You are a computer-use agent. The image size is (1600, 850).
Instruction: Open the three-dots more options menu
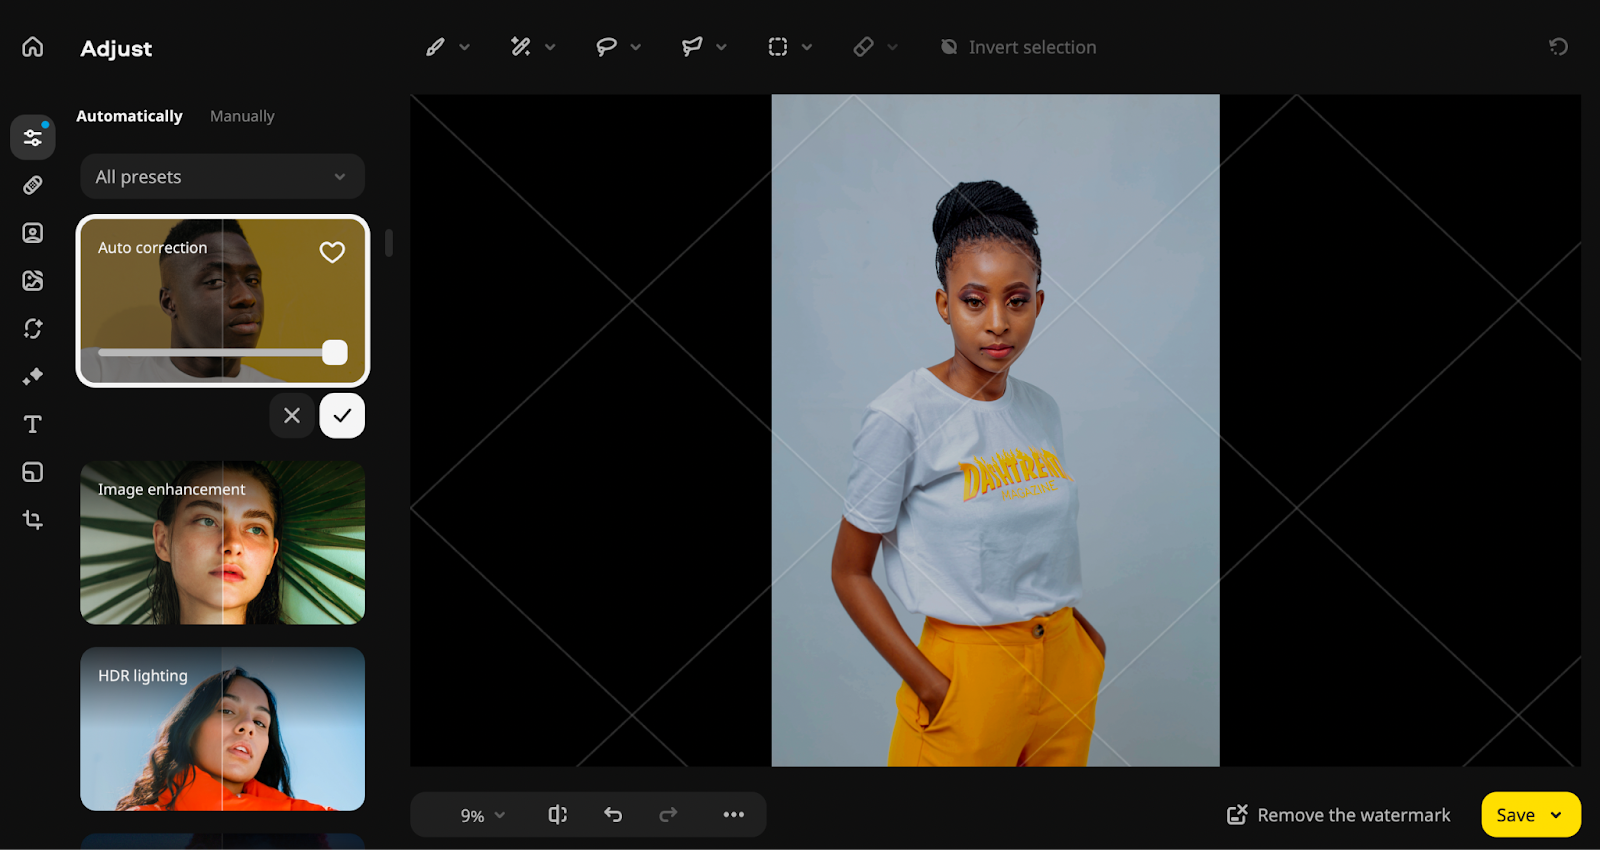click(734, 815)
